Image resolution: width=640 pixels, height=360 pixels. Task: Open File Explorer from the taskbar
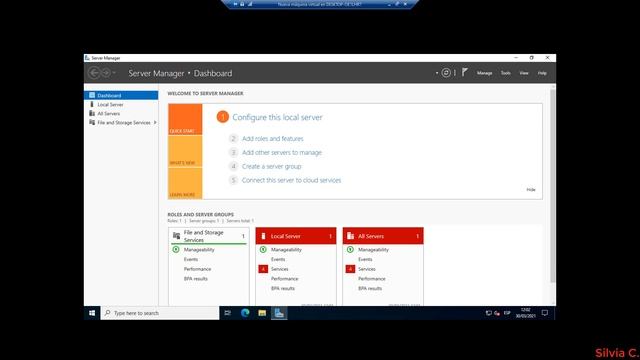pos(262,313)
